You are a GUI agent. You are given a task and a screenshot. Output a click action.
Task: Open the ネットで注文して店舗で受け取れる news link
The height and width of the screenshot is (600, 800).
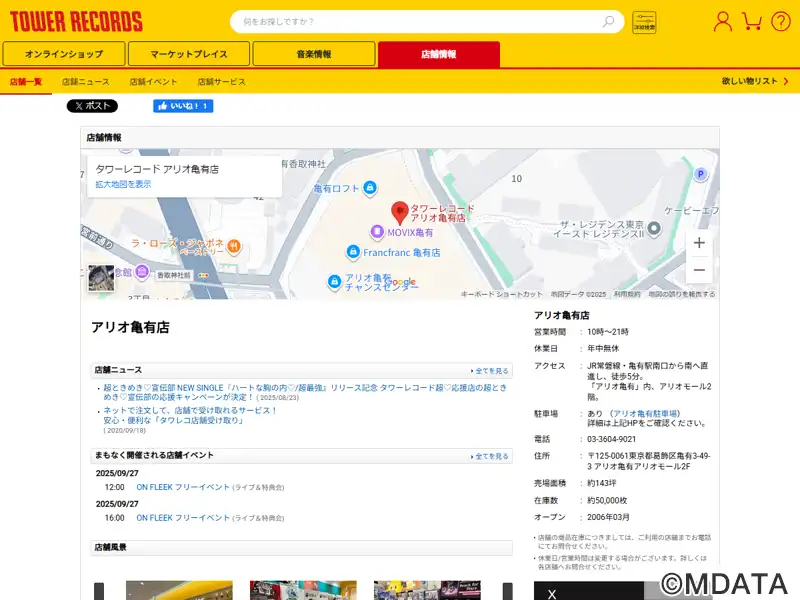click(x=190, y=415)
